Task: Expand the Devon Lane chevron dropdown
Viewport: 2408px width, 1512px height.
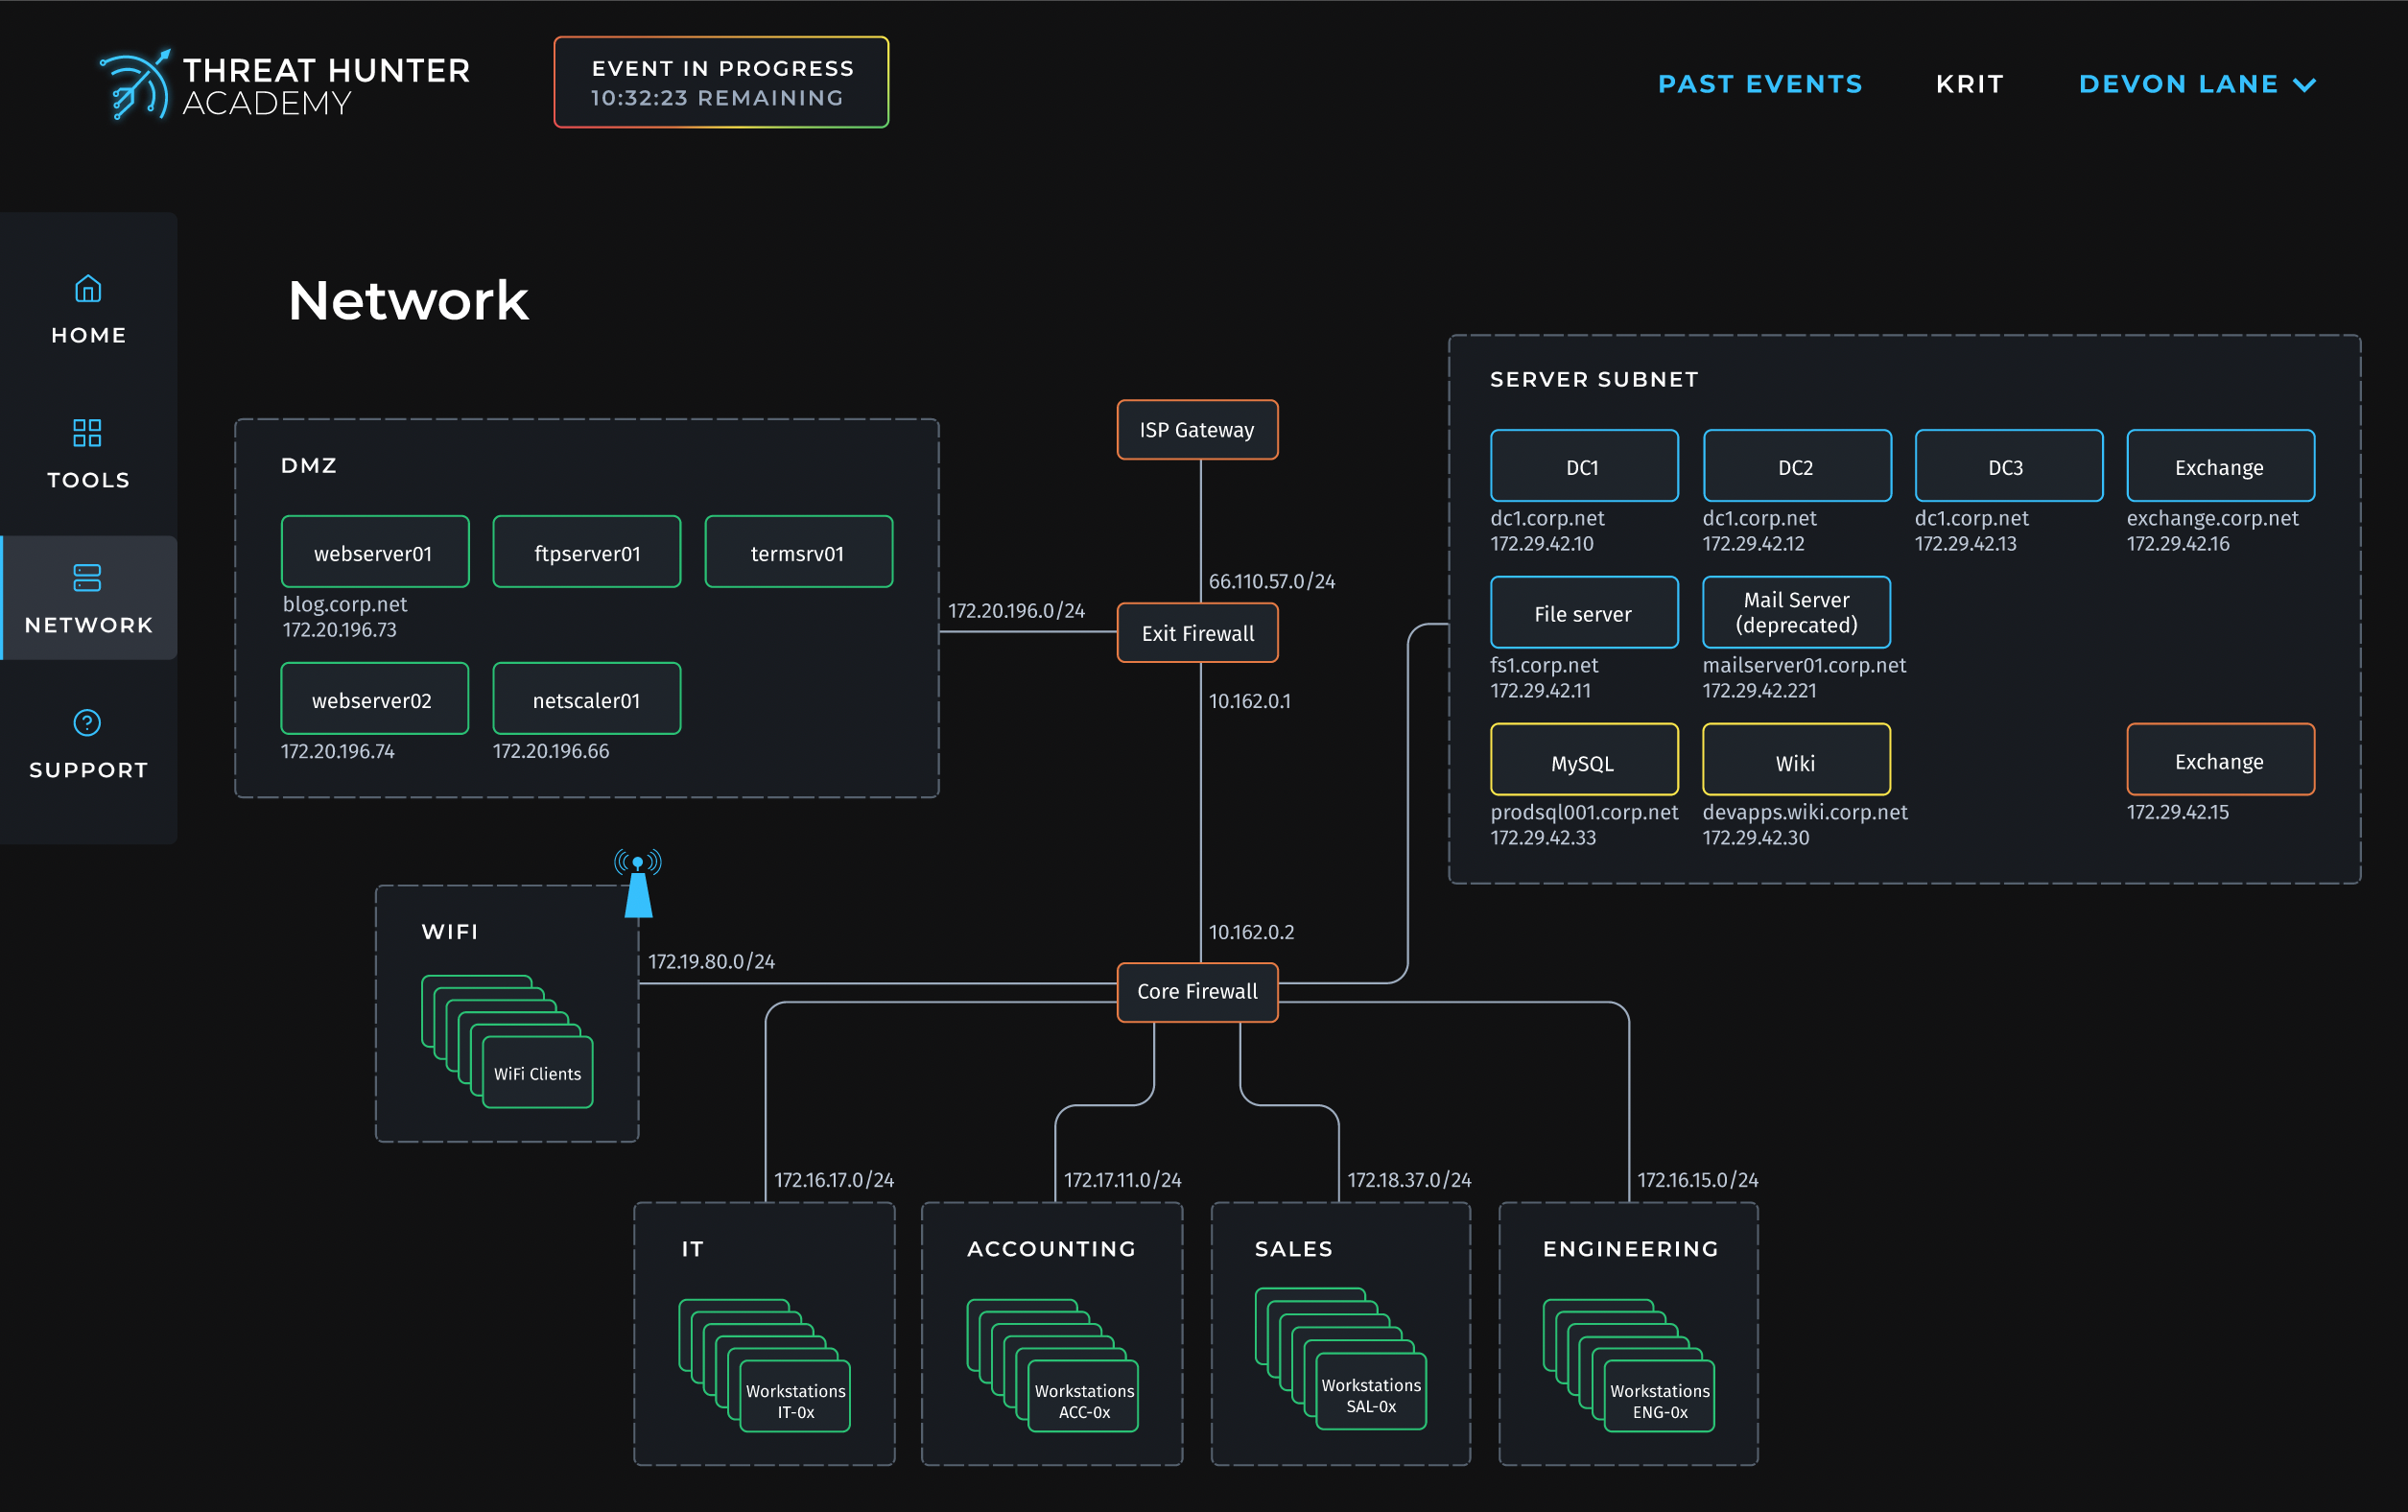Action: point(2305,85)
